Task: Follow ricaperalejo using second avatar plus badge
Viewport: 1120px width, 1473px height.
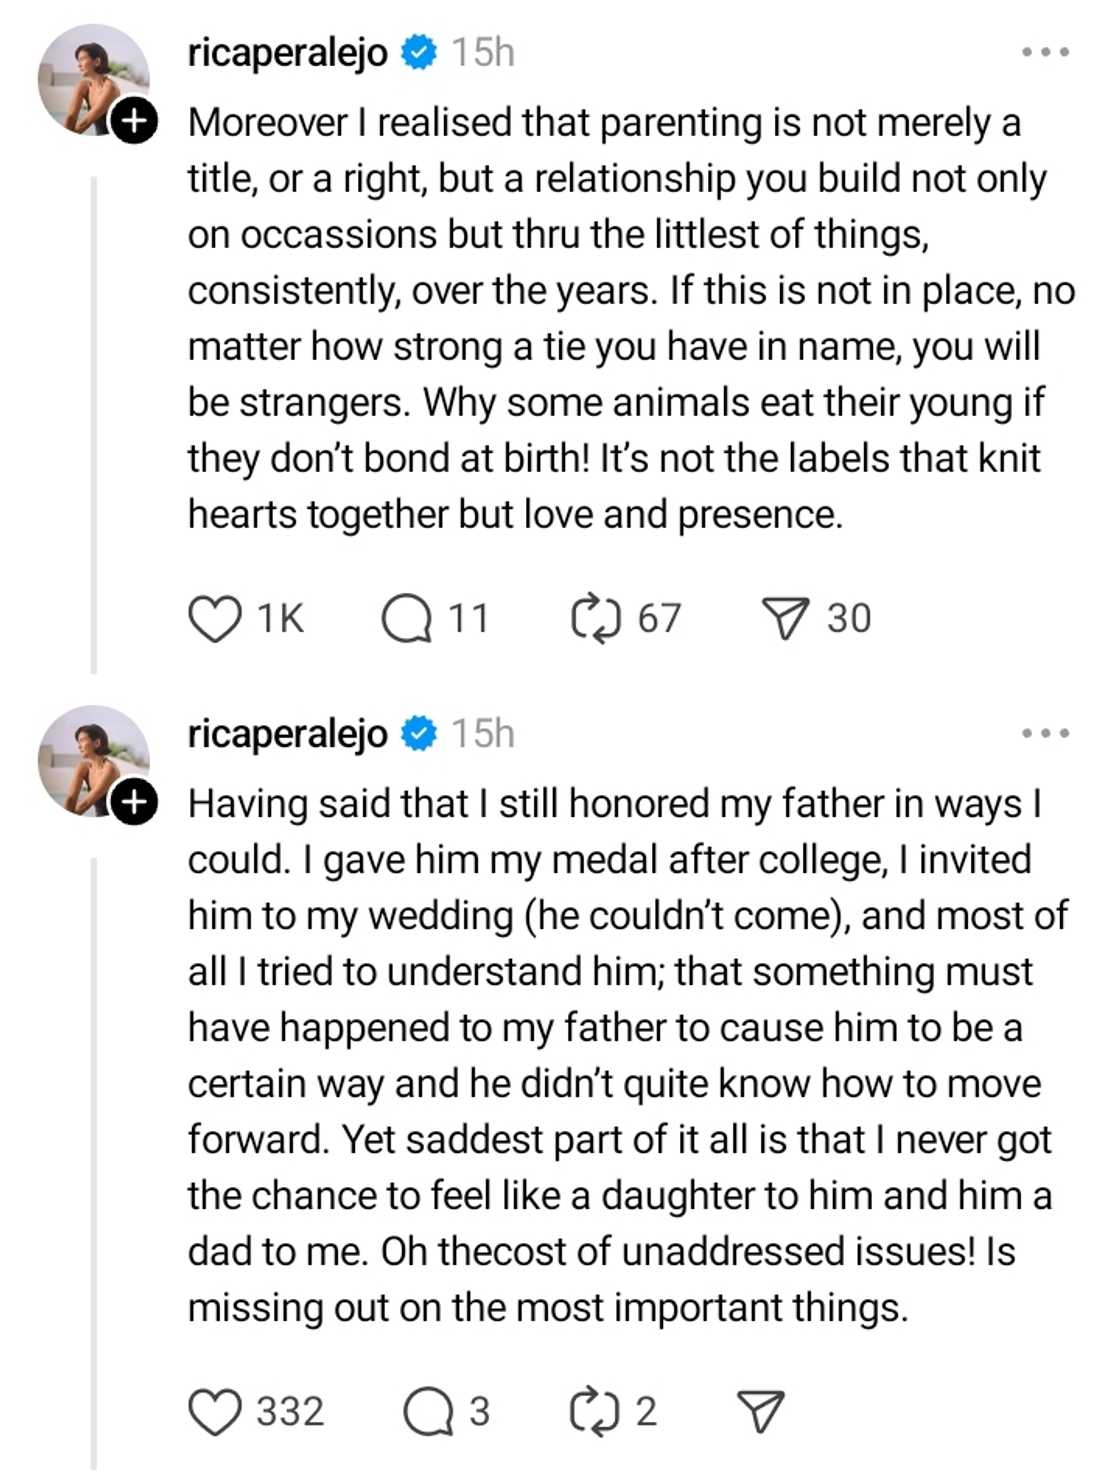Action: [133, 803]
